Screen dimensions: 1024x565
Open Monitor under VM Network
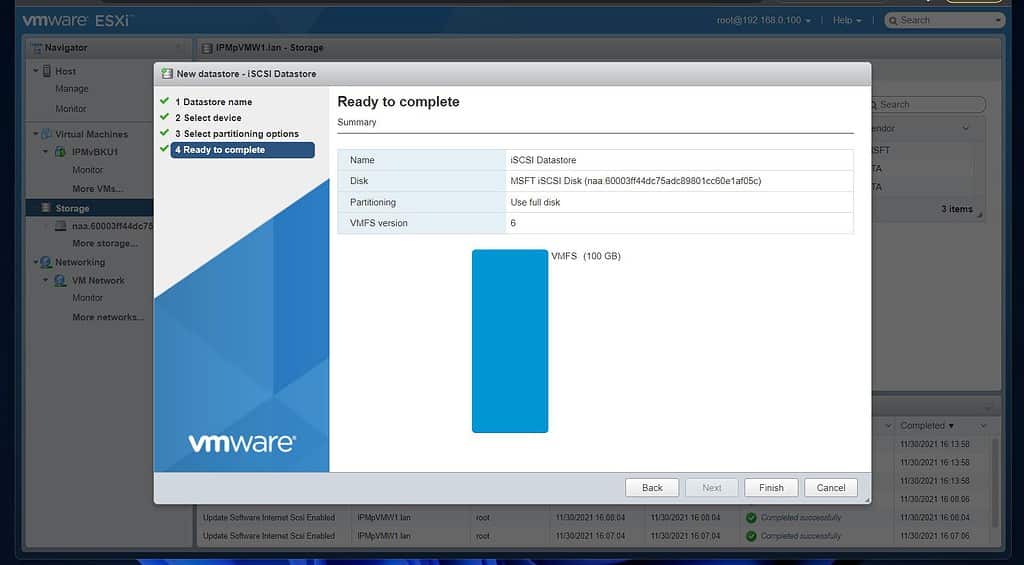88,297
